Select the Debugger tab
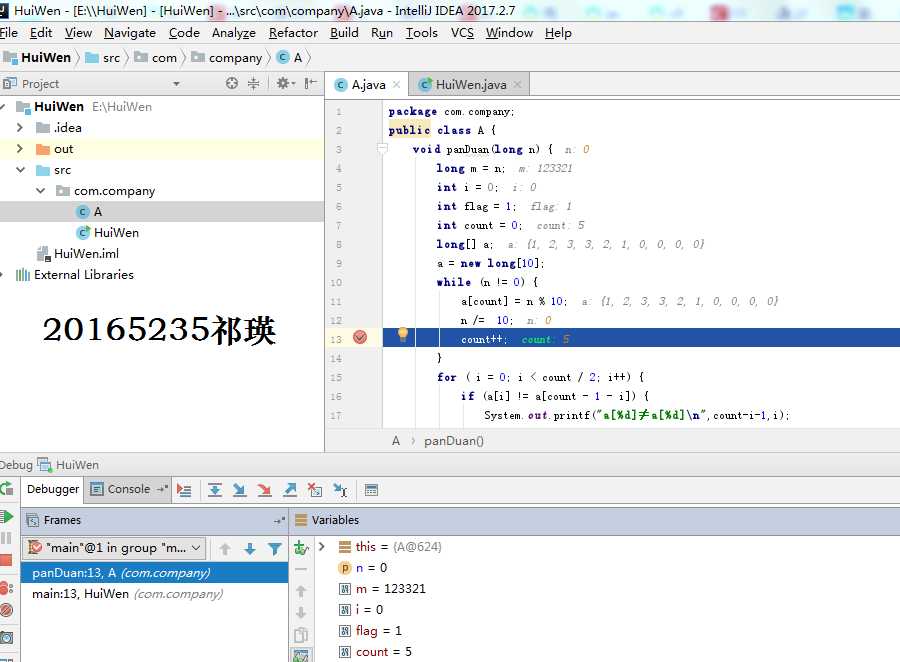Viewport: 900px width, 662px height. pos(53,489)
